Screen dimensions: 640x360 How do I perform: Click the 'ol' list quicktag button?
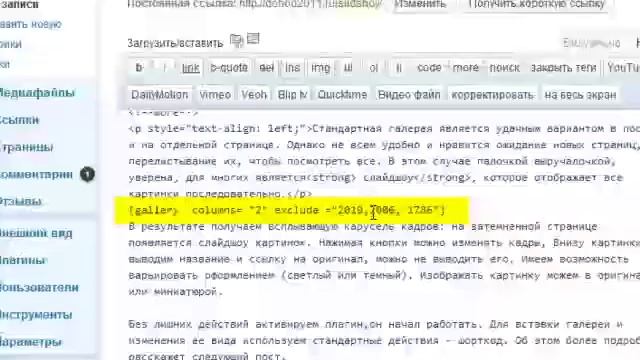373,68
